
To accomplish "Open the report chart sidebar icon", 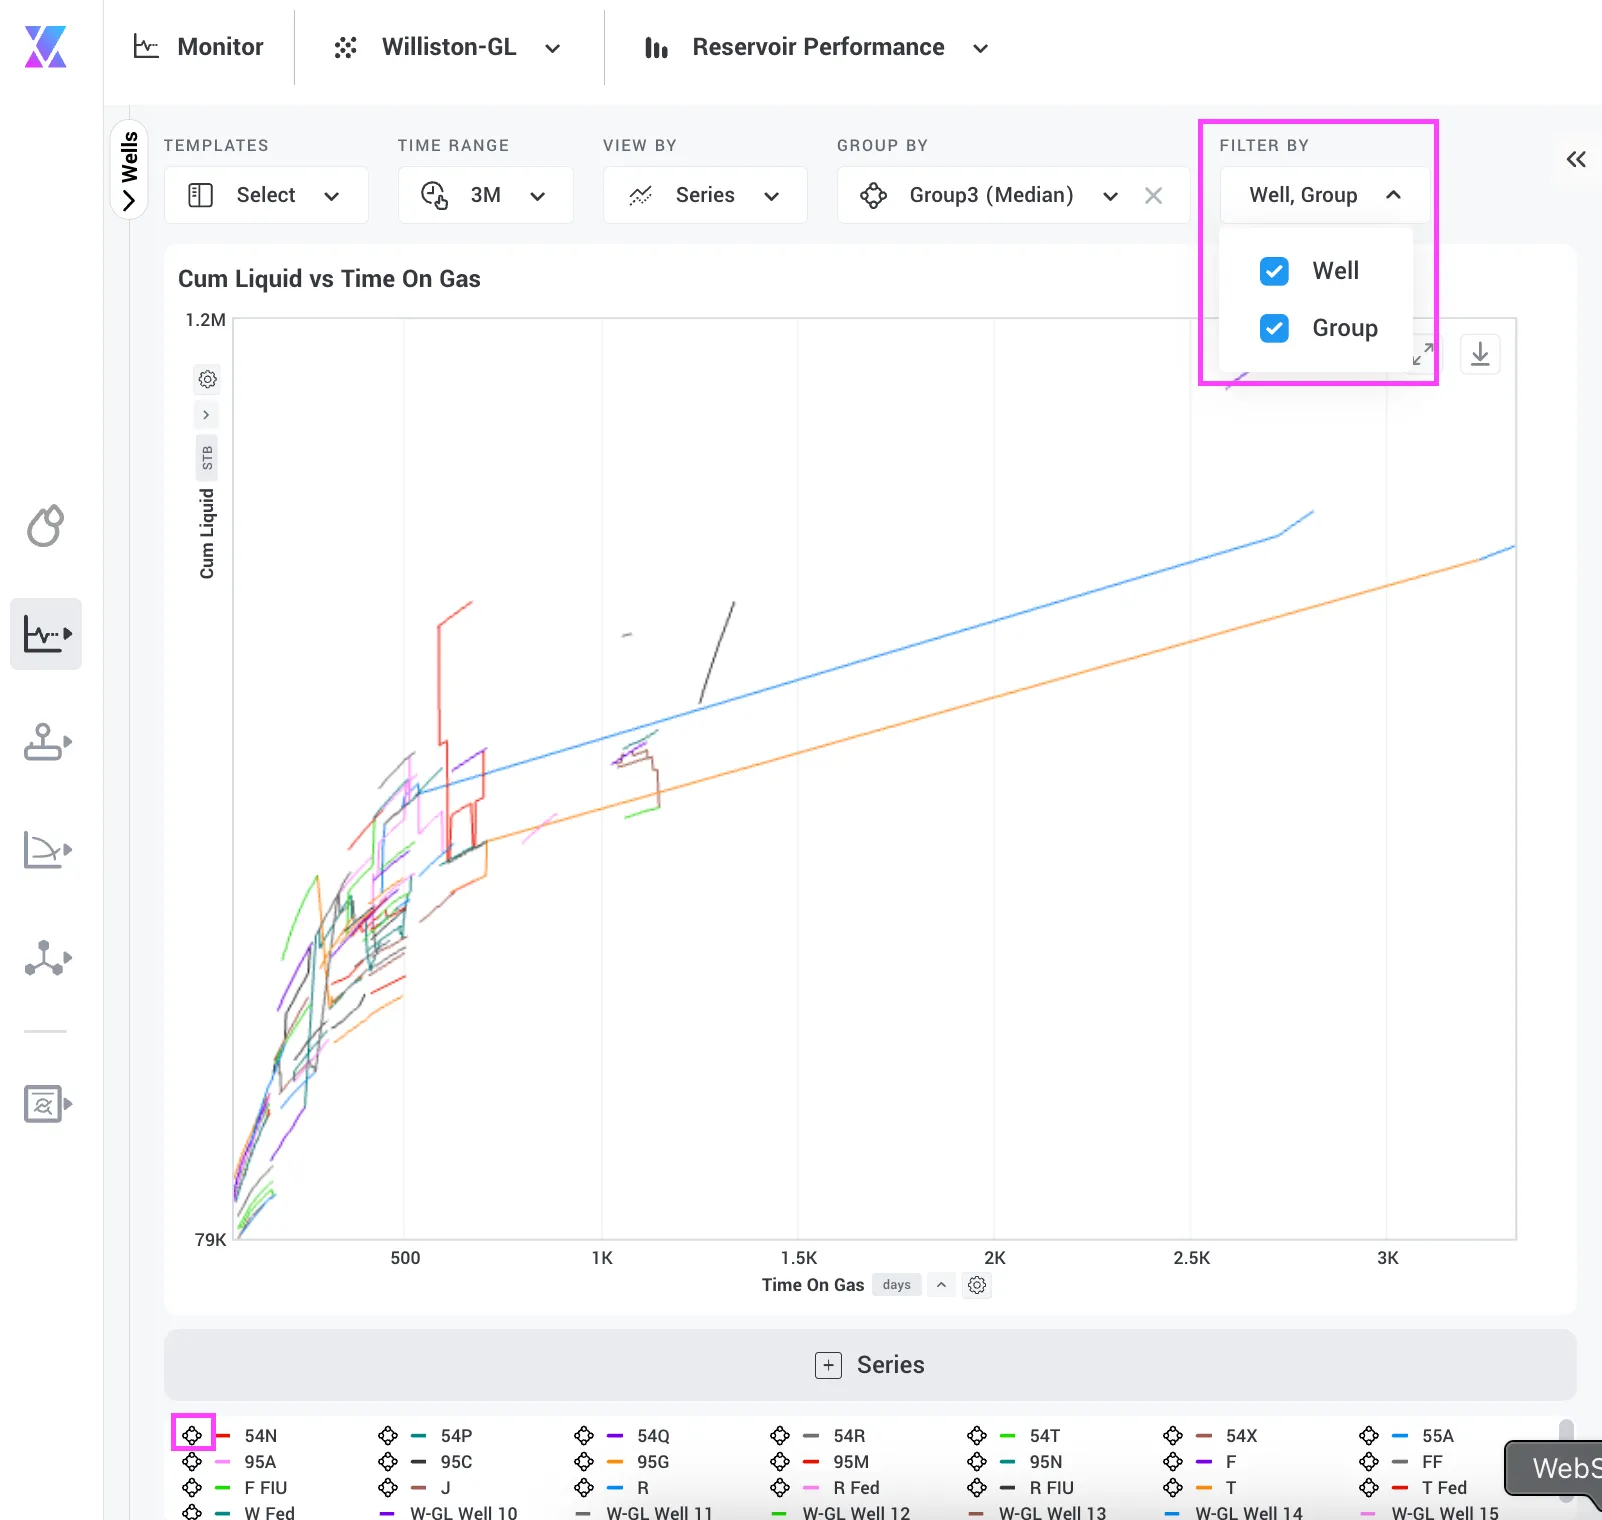I will pos(47,1104).
